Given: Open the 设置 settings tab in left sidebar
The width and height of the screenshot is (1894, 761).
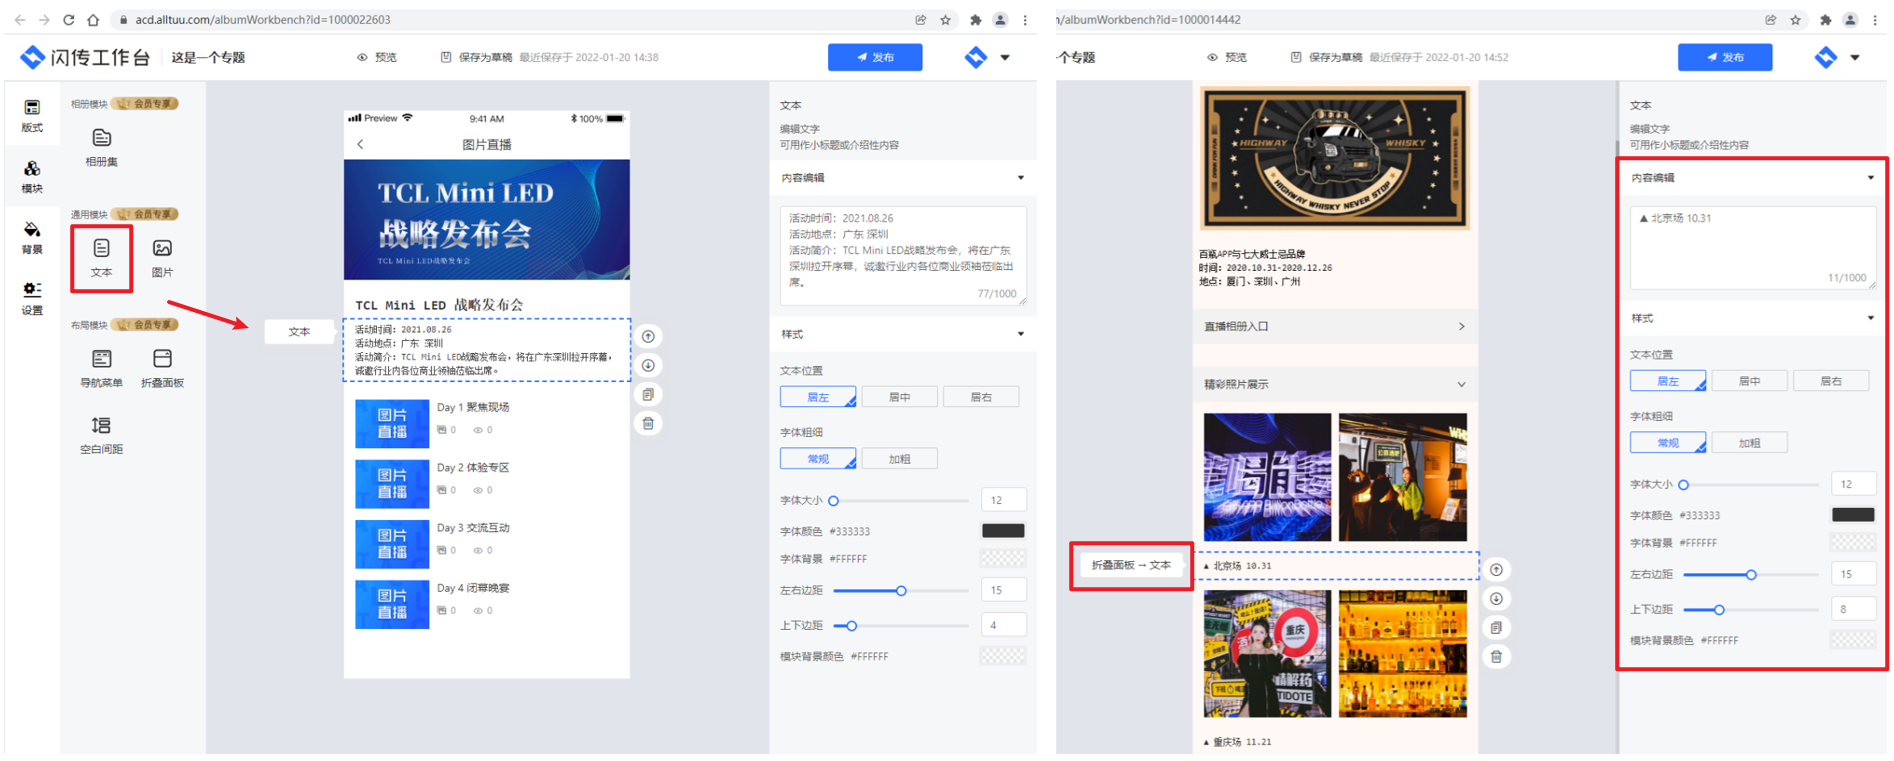Looking at the screenshot, I should [x=32, y=297].
